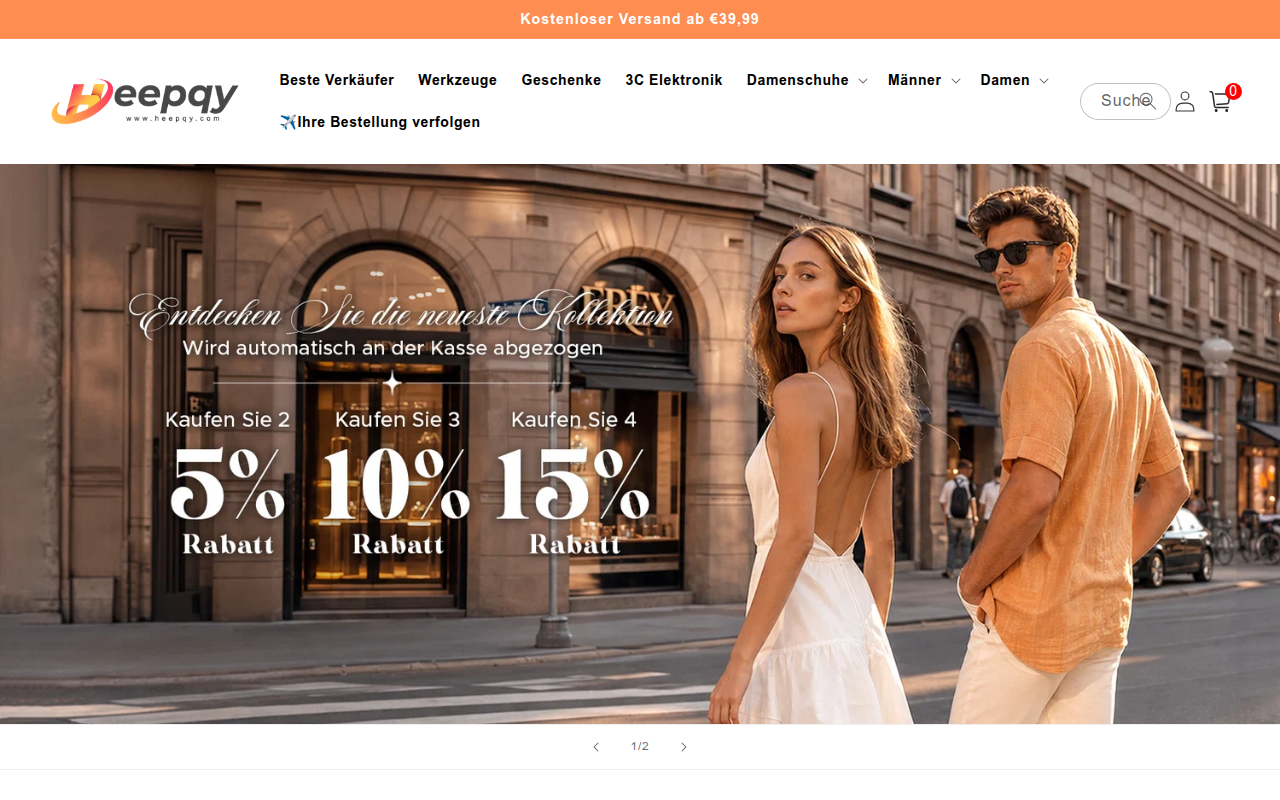
Task: Open Werkzeuge menu item
Action: [x=457, y=80]
